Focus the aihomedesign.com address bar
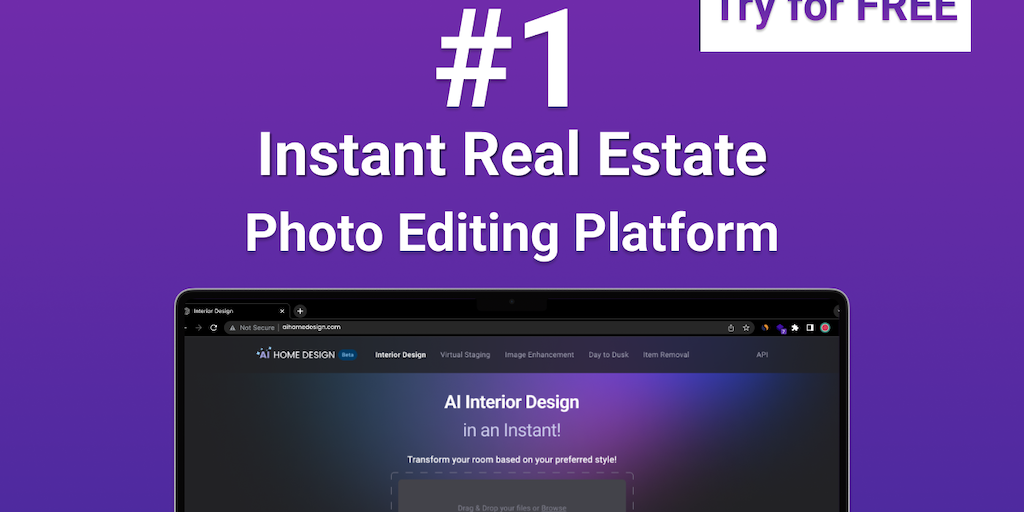The width and height of the screenshot is (1024, 512). pos(489,328)
